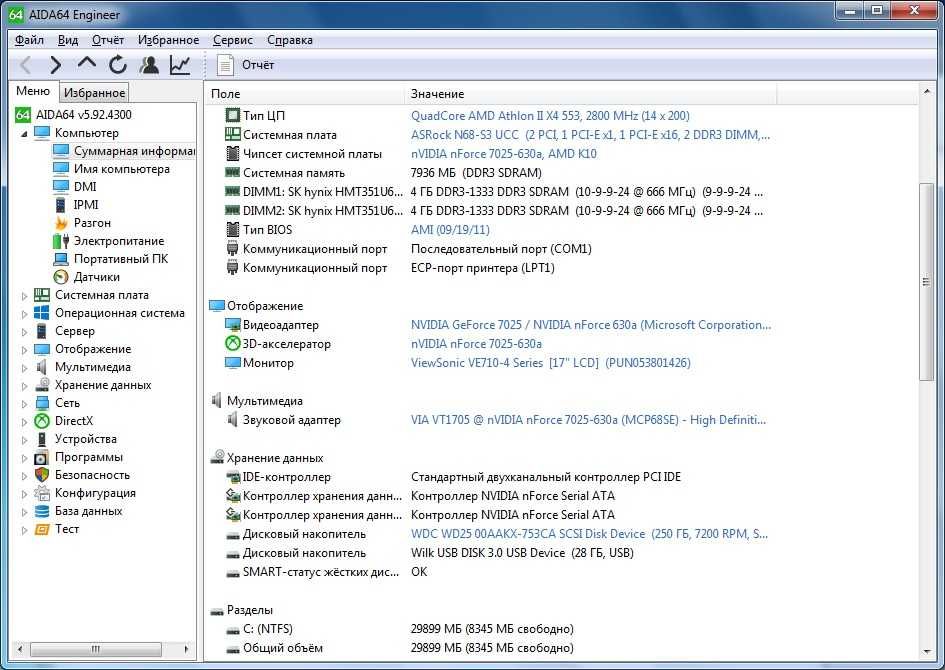Expand the Отображение tree node in sidebar
Viewport: 945px width, 670px height.
[x=24, y=350]
